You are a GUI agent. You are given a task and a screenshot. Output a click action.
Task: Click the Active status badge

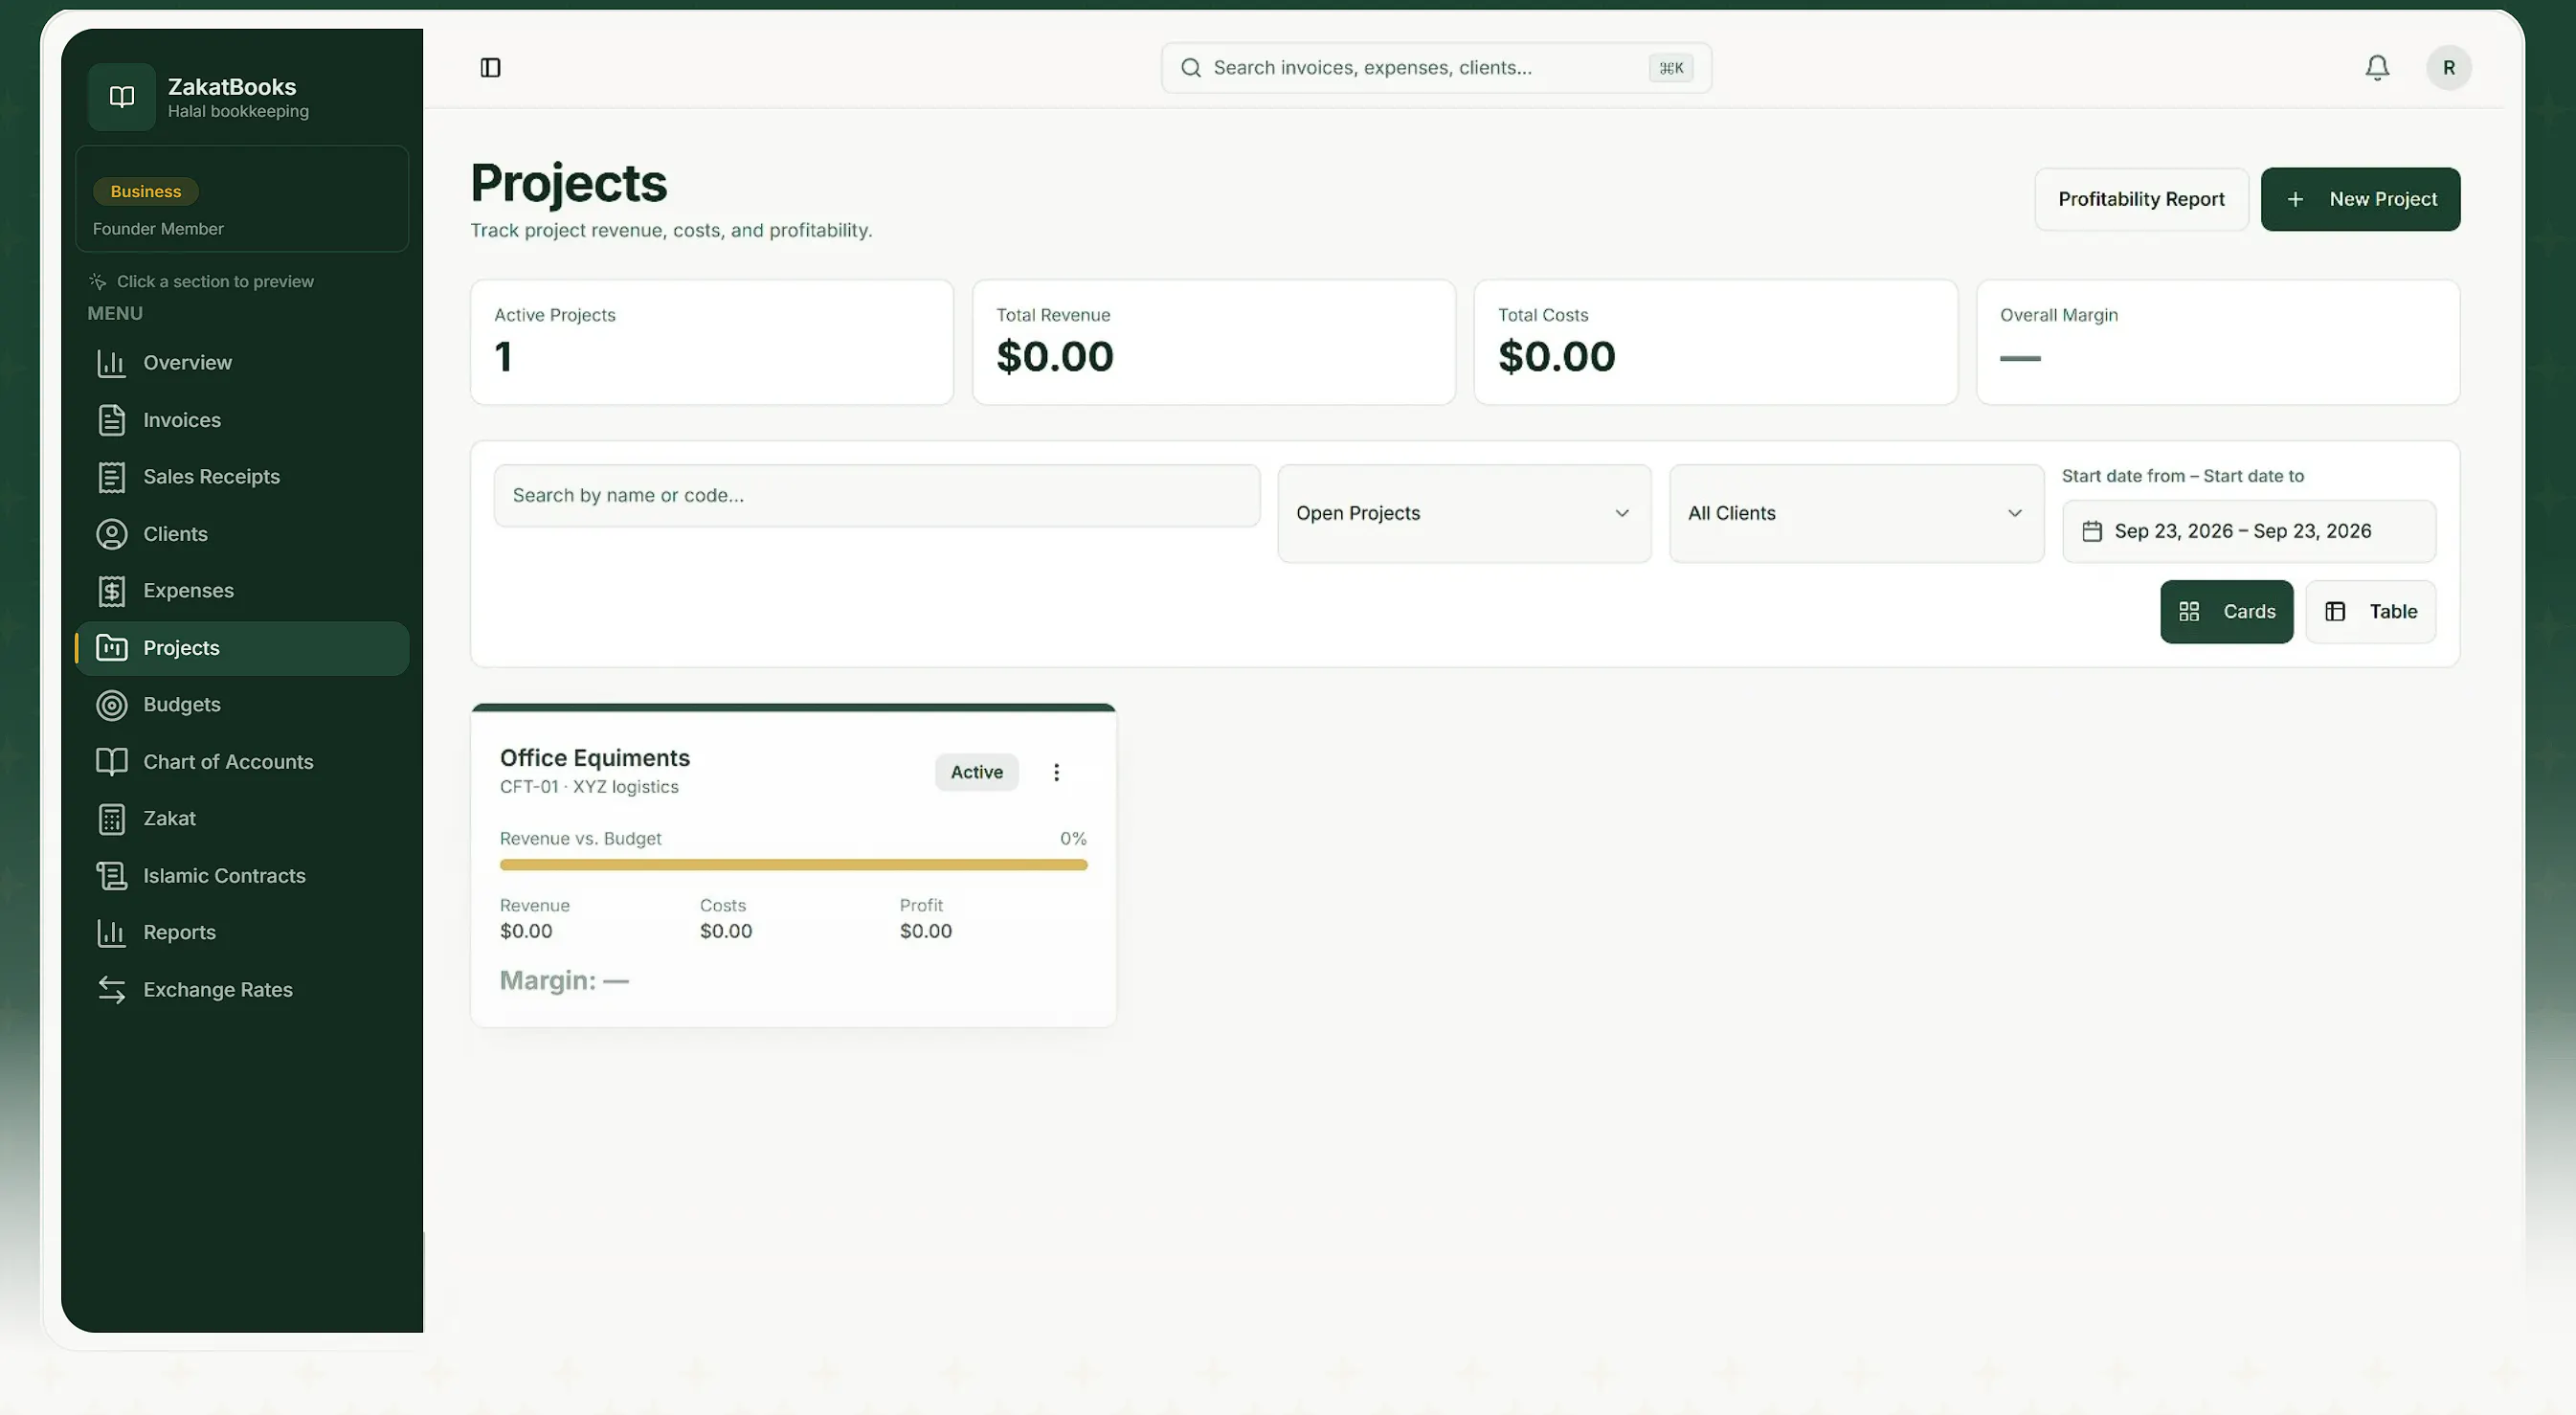click(976, 771)
